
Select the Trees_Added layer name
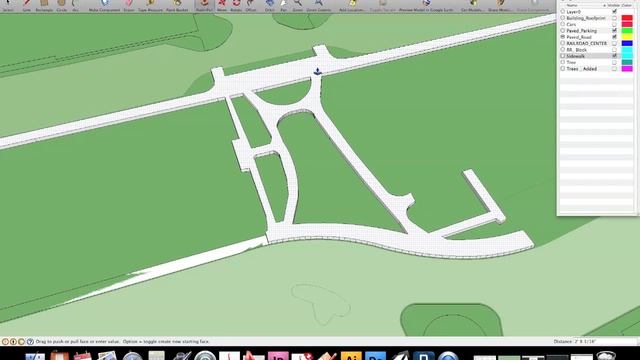pos(582,69)
